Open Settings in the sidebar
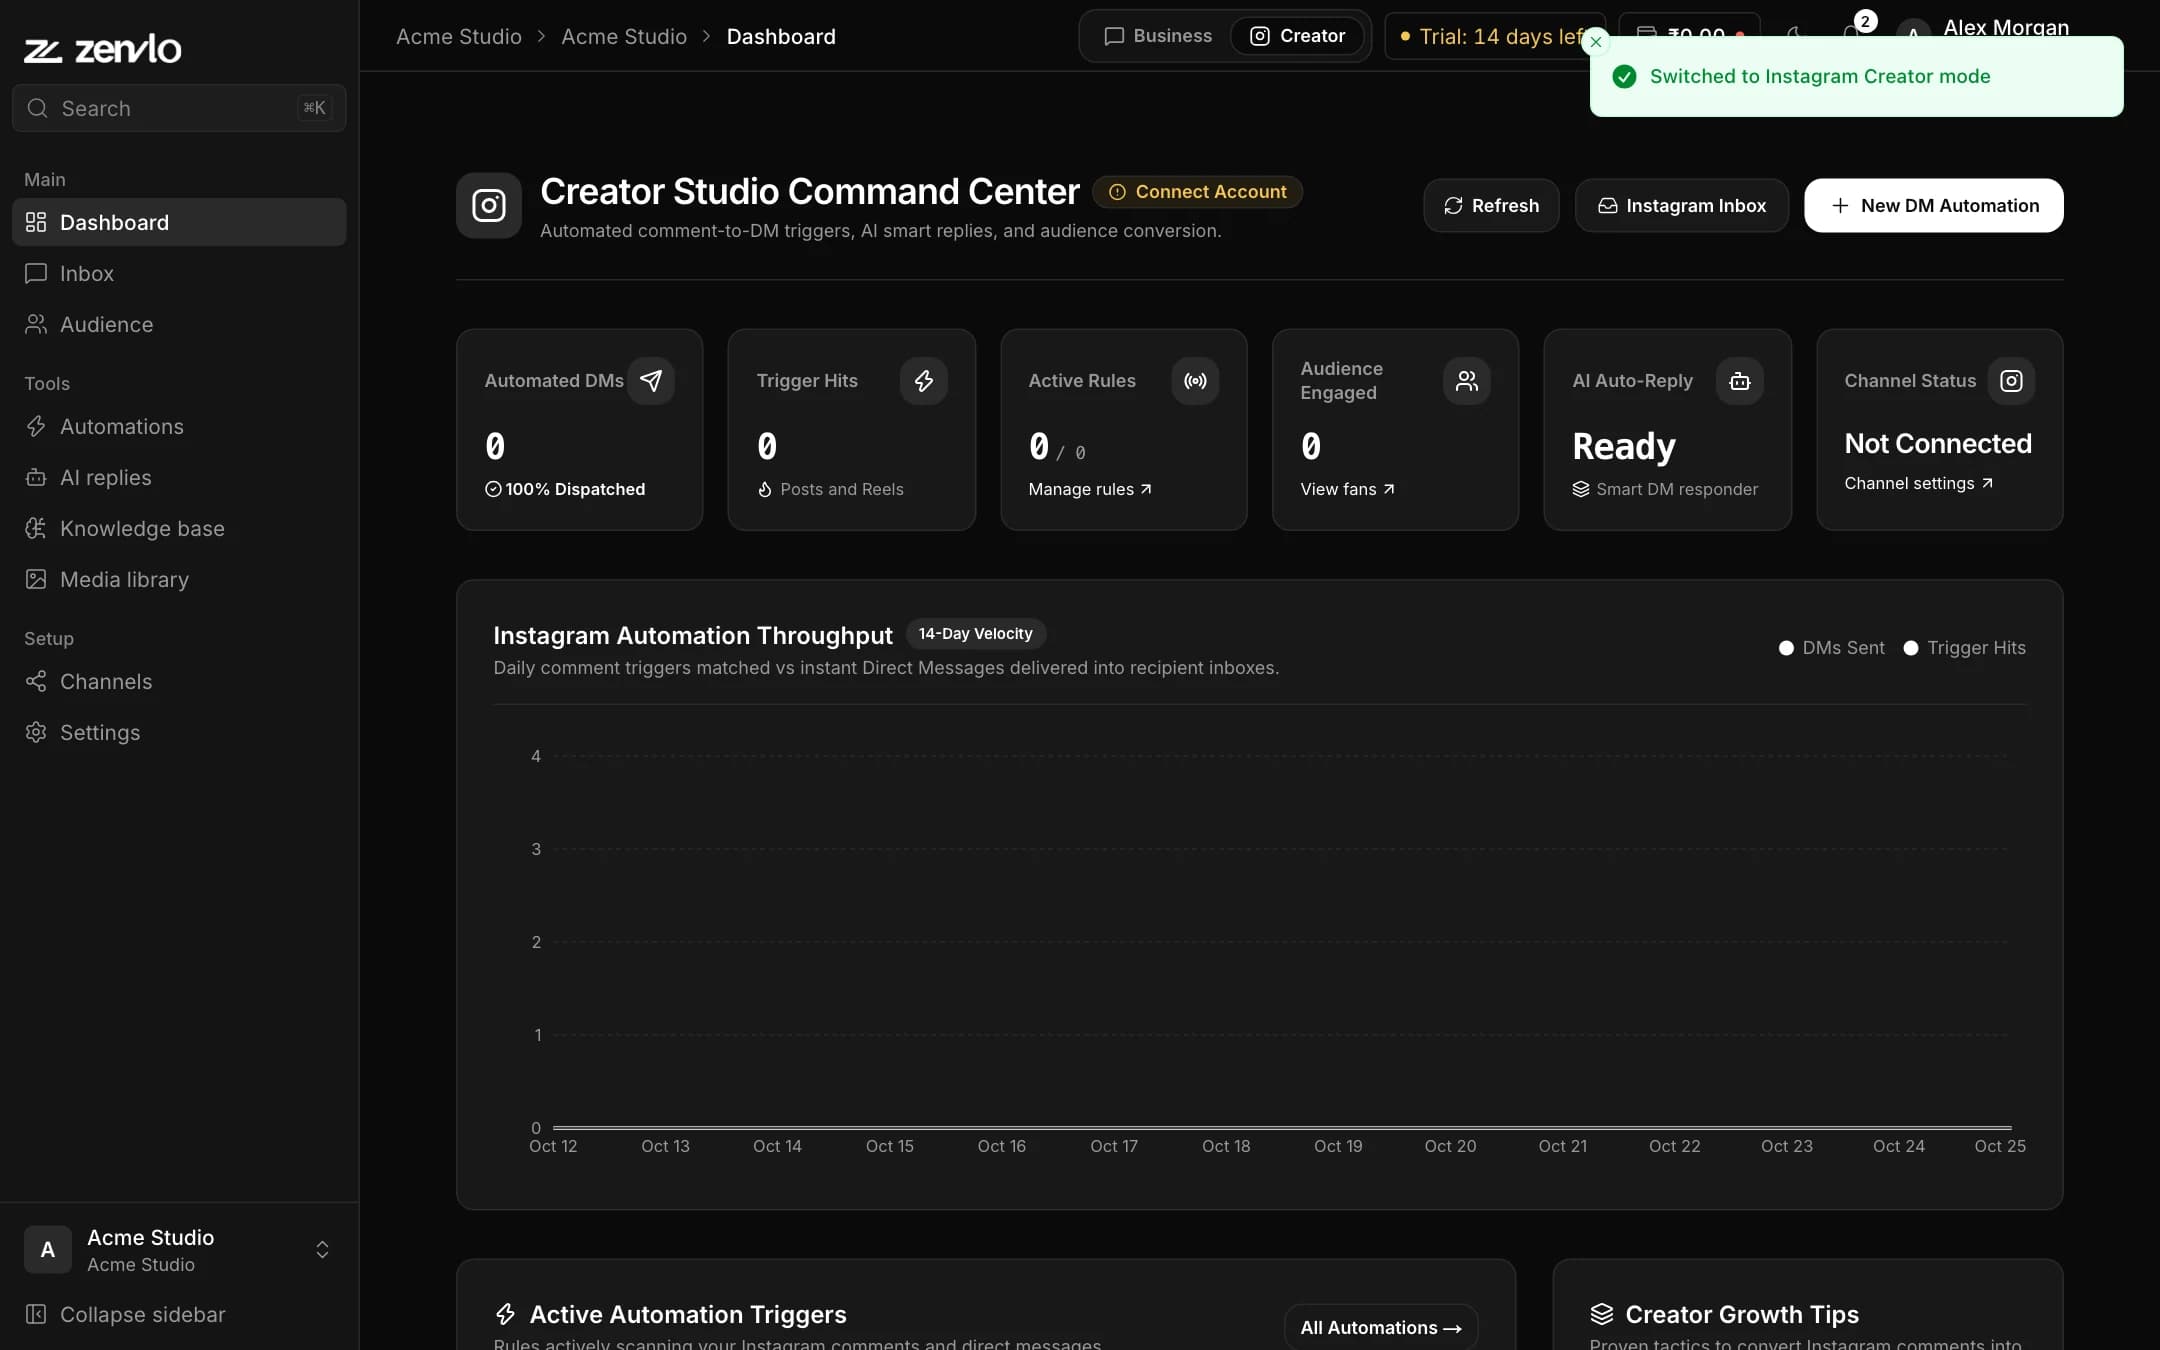Viewport: 2160px width, 1350px height. click(x=179, y=732)
